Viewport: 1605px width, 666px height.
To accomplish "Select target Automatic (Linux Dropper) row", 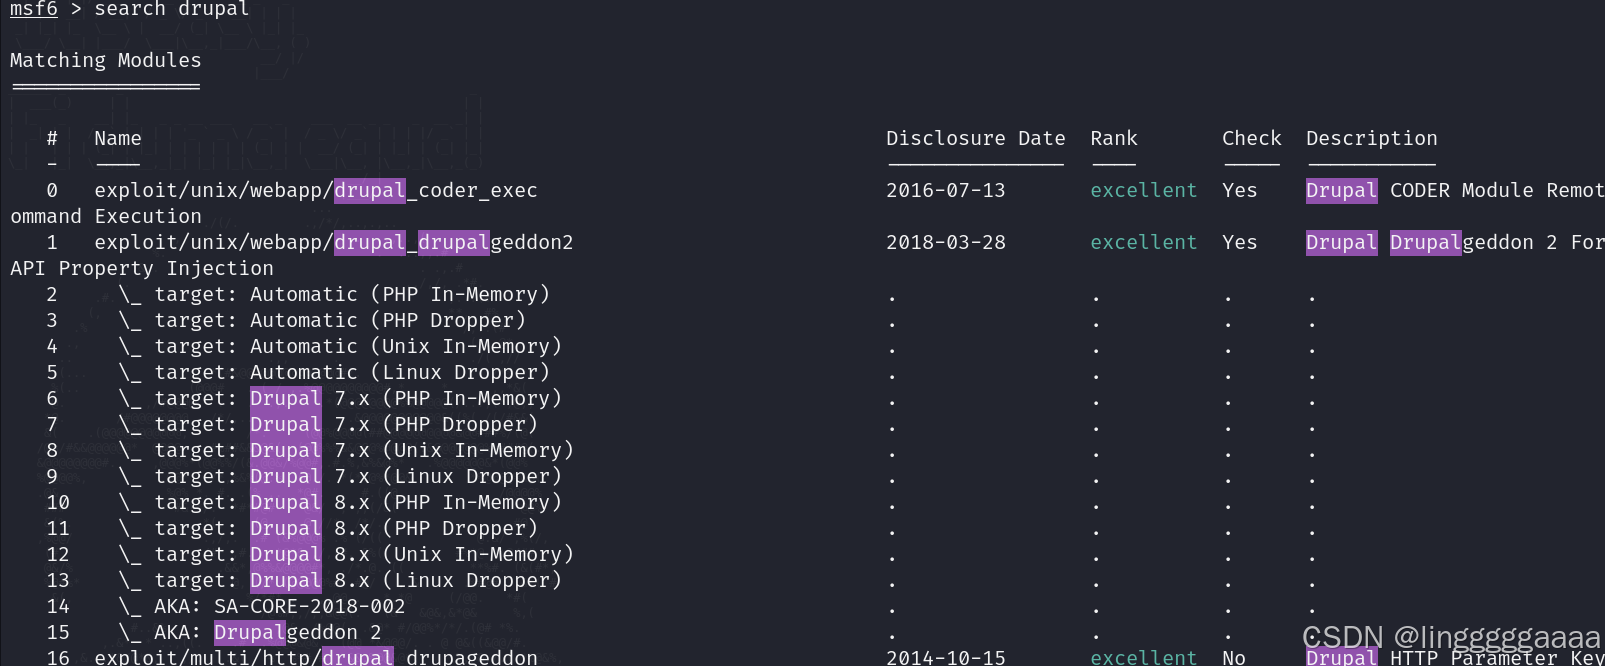I will 334,373.
